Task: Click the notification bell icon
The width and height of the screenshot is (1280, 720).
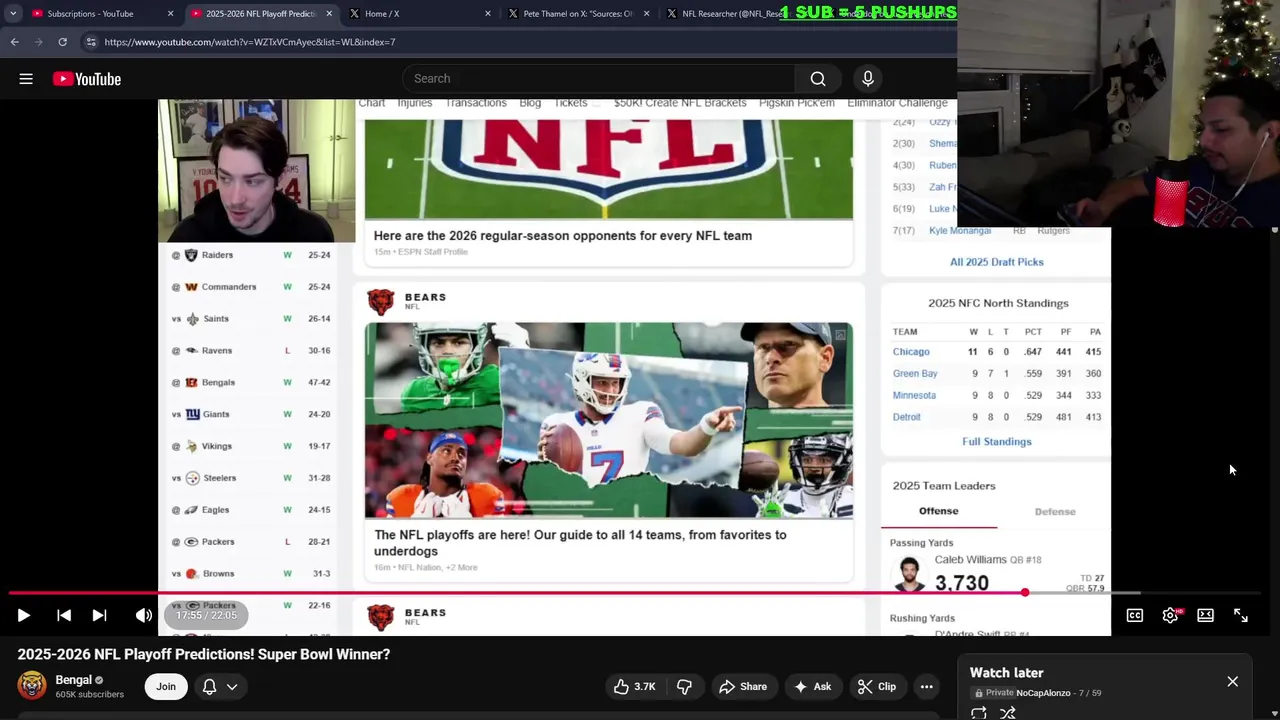Action: (209, 686)
